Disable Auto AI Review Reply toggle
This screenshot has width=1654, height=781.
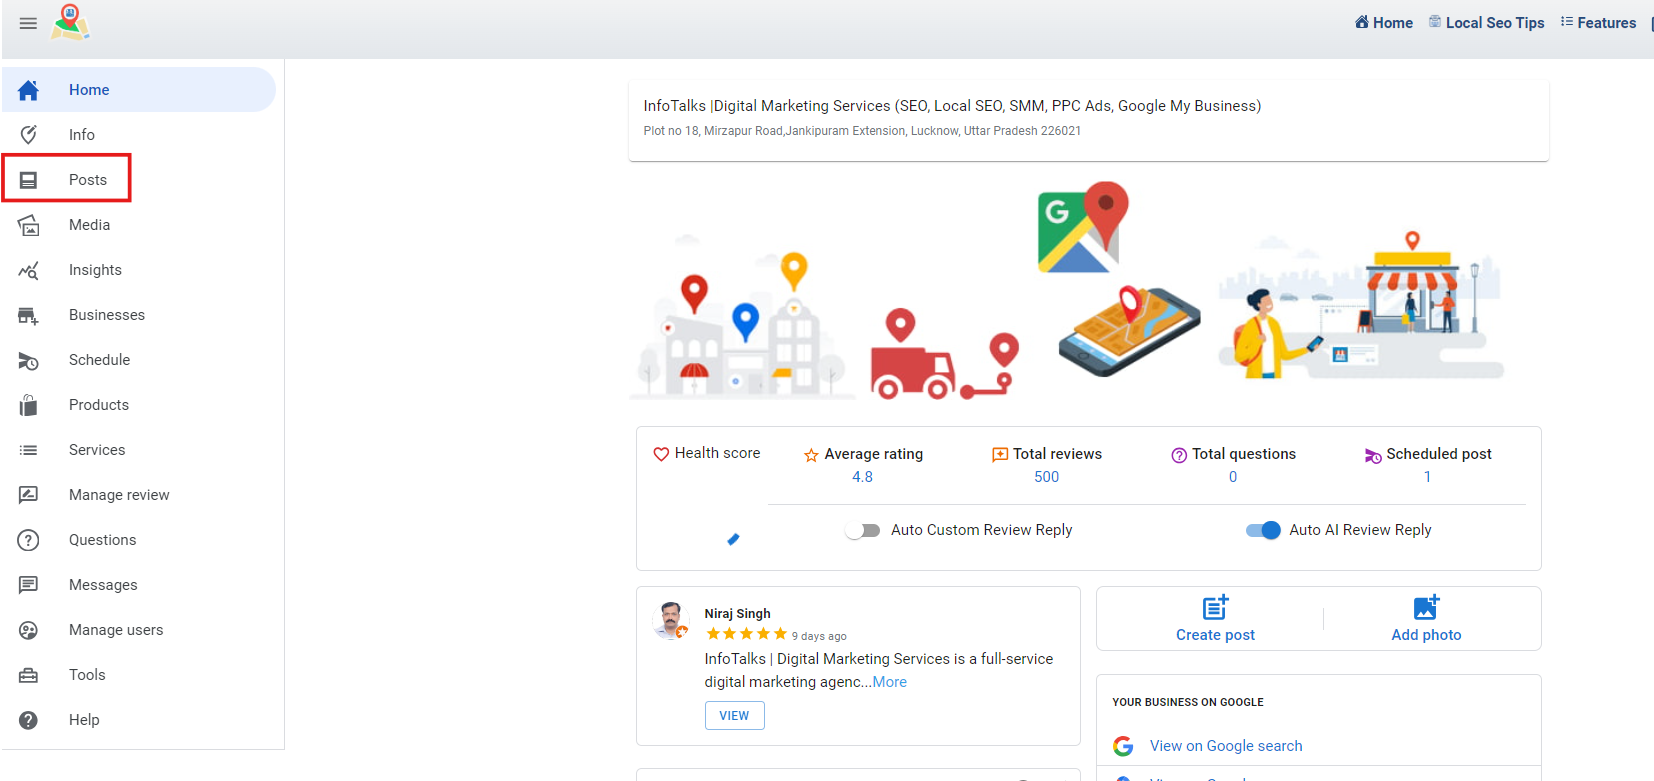pyautogui.click(x=1263, y=530)
